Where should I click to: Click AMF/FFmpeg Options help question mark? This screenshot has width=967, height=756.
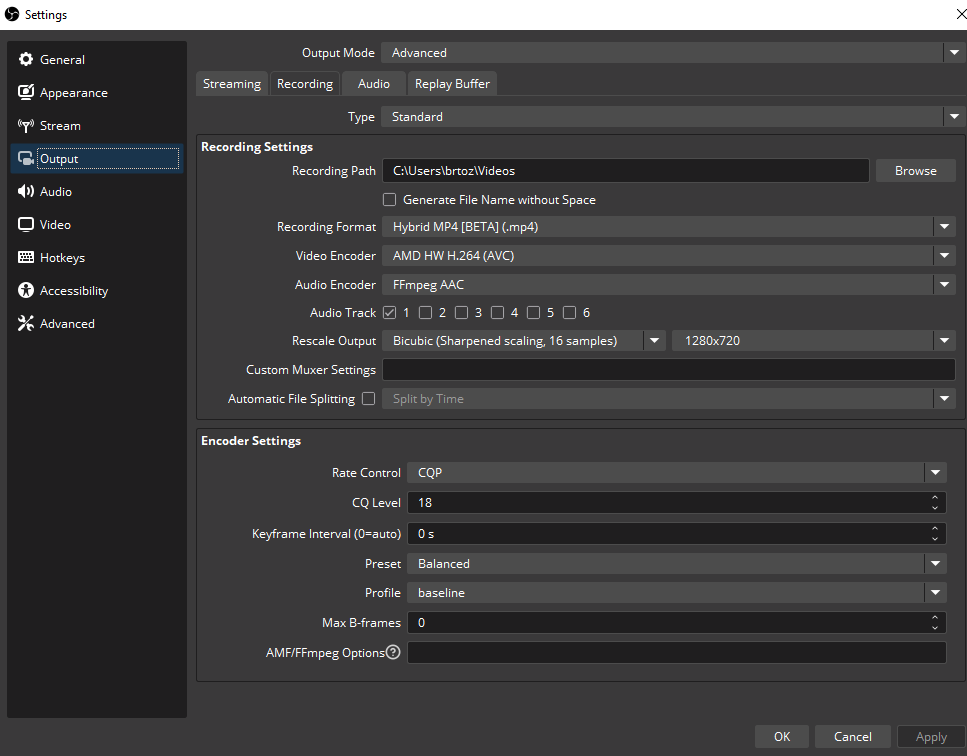[393, 653]
